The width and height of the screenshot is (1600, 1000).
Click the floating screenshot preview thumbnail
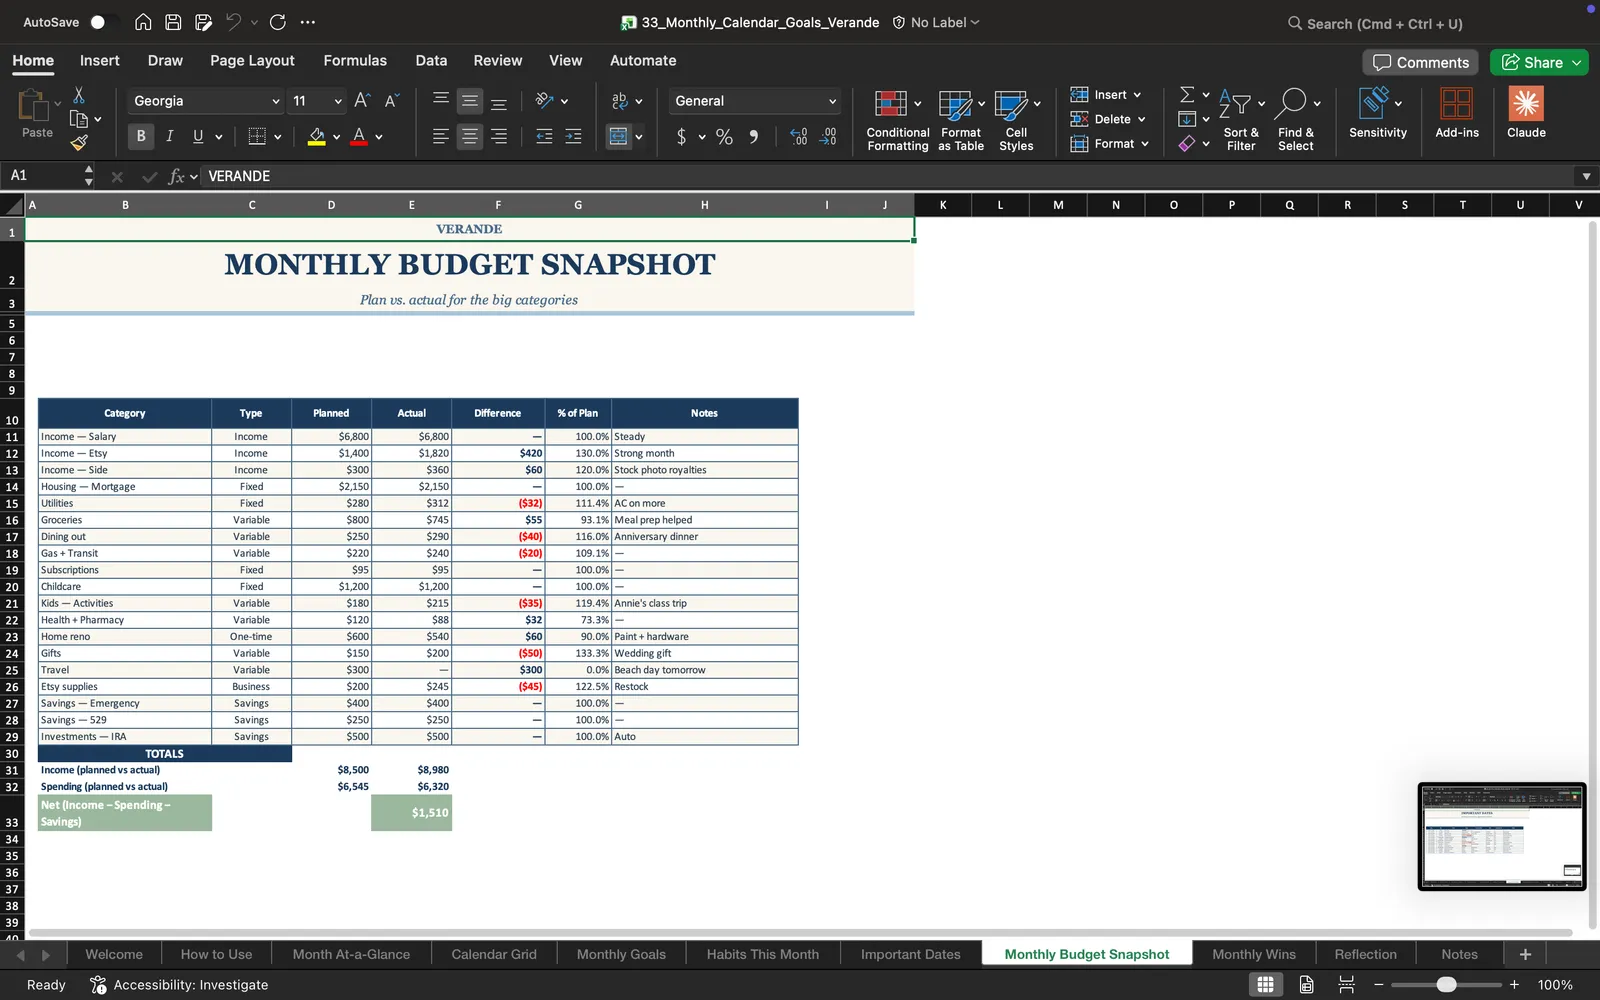coord(1502,837)
